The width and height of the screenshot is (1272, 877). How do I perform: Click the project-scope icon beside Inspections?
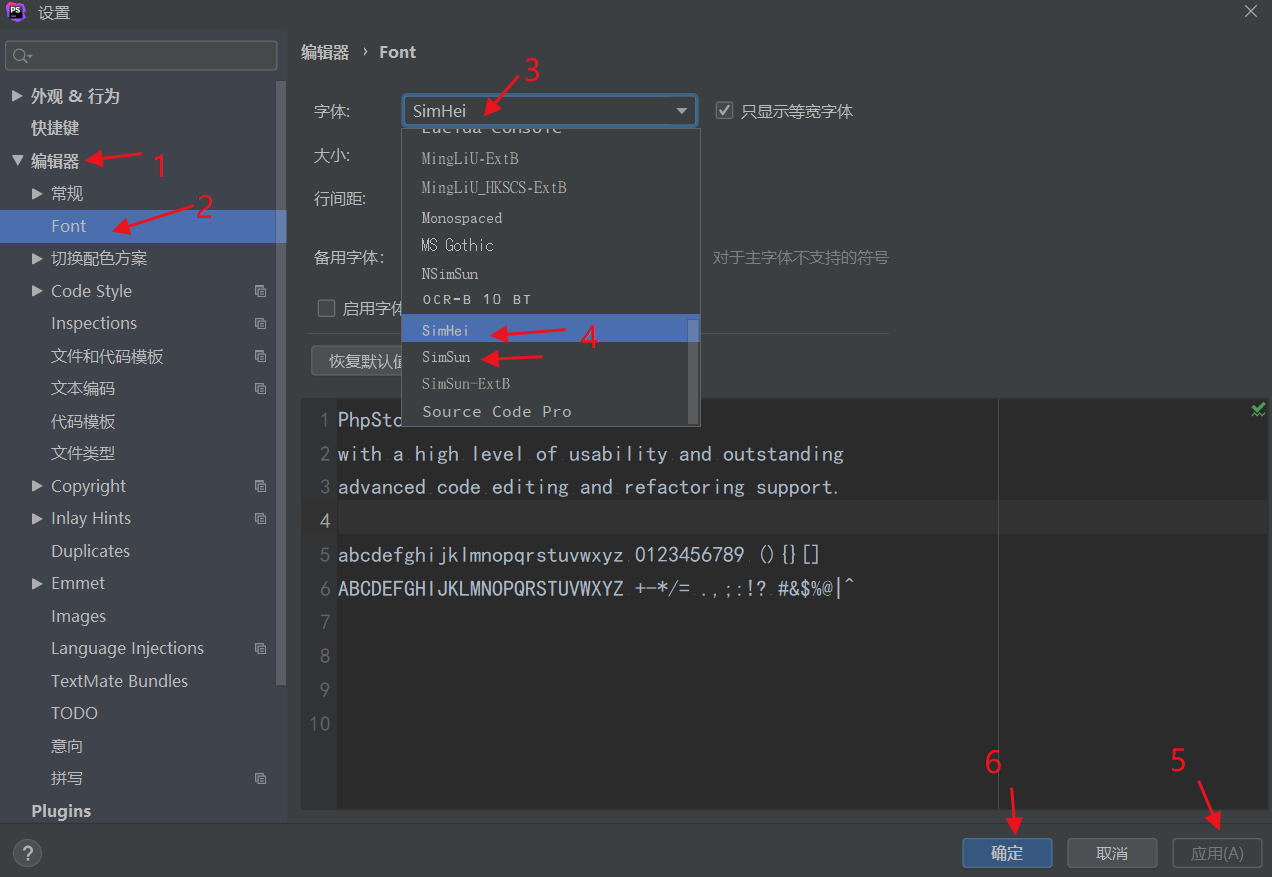click(x=260, y=324)
